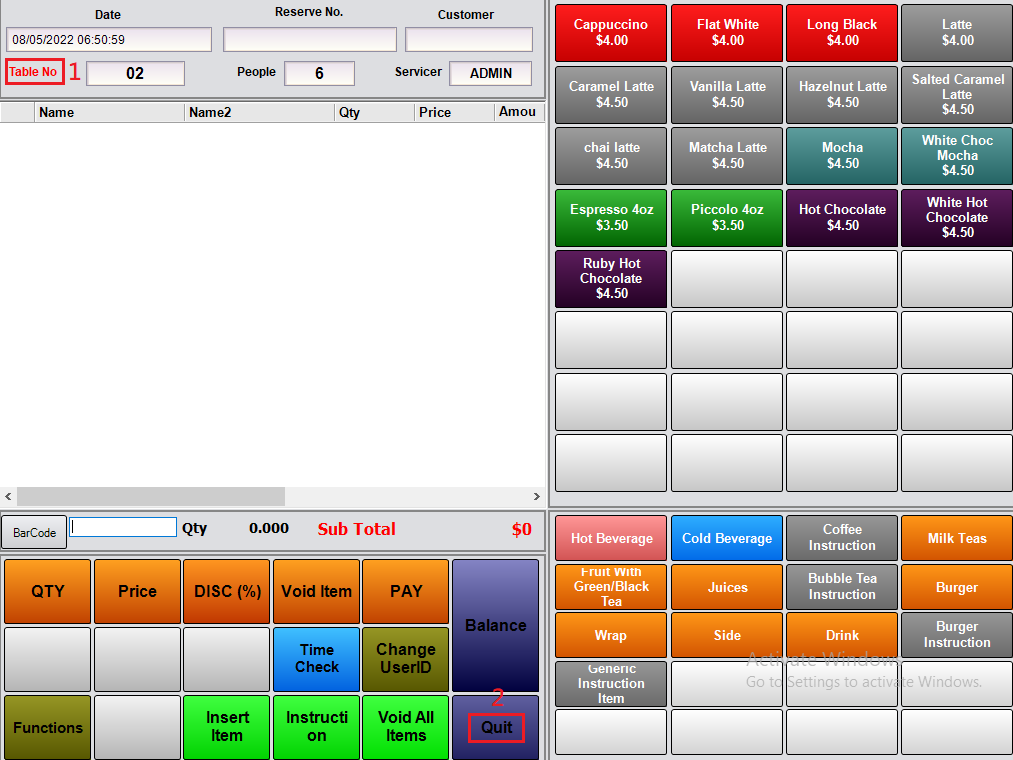Click the order list scroll-left arrow
The height and width of the screenshot is (760, 1013).
click(8, 496)
